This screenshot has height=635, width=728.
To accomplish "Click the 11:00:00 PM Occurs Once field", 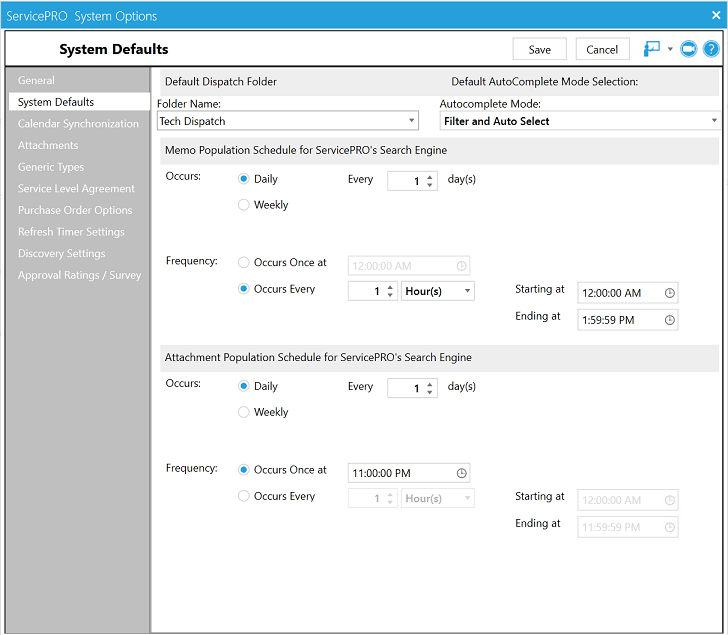I will 409,473.
